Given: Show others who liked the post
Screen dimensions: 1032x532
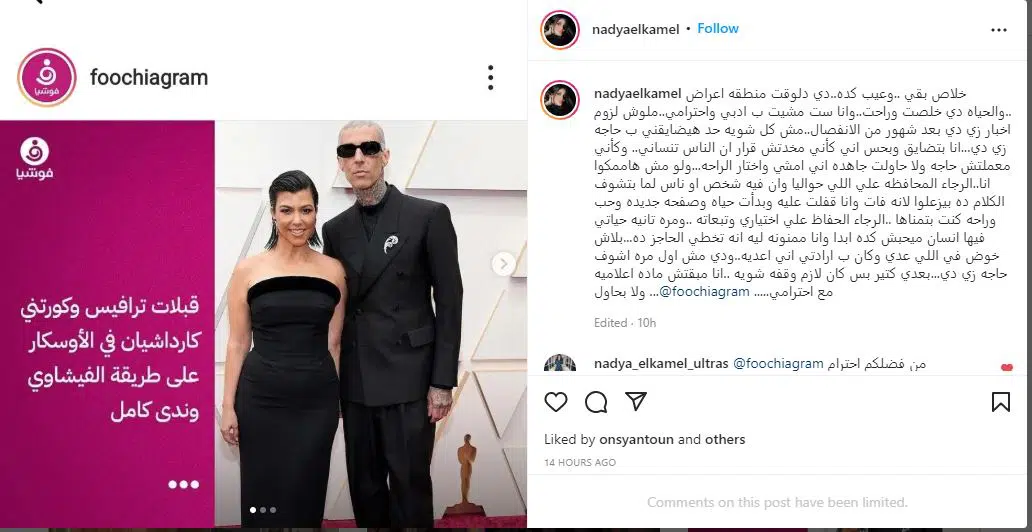Looking at the screenshot, I should (725, 439).
